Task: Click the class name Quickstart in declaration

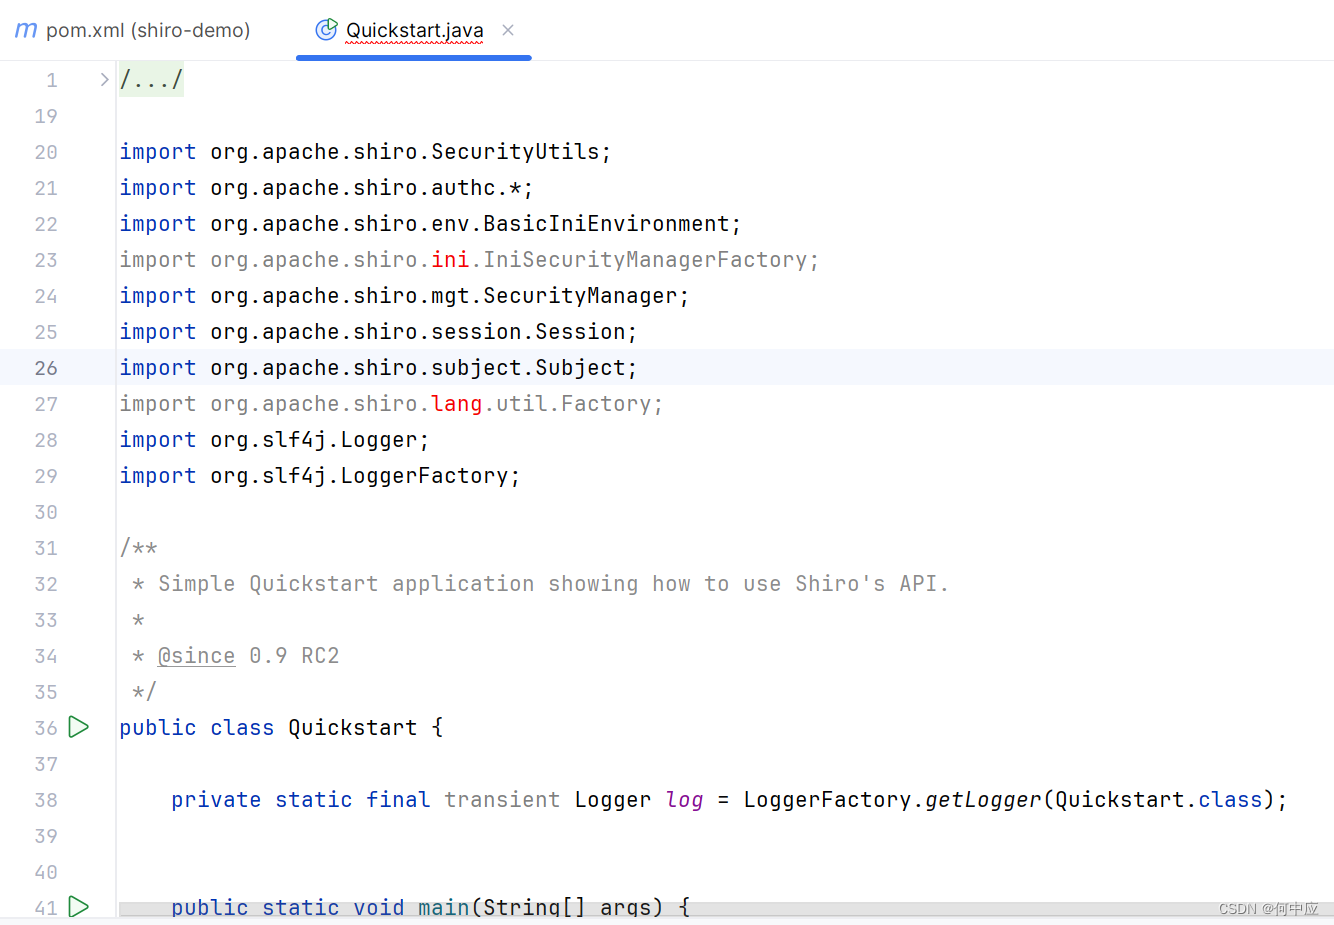Action: pyautogui.click(x=353, y=728)
